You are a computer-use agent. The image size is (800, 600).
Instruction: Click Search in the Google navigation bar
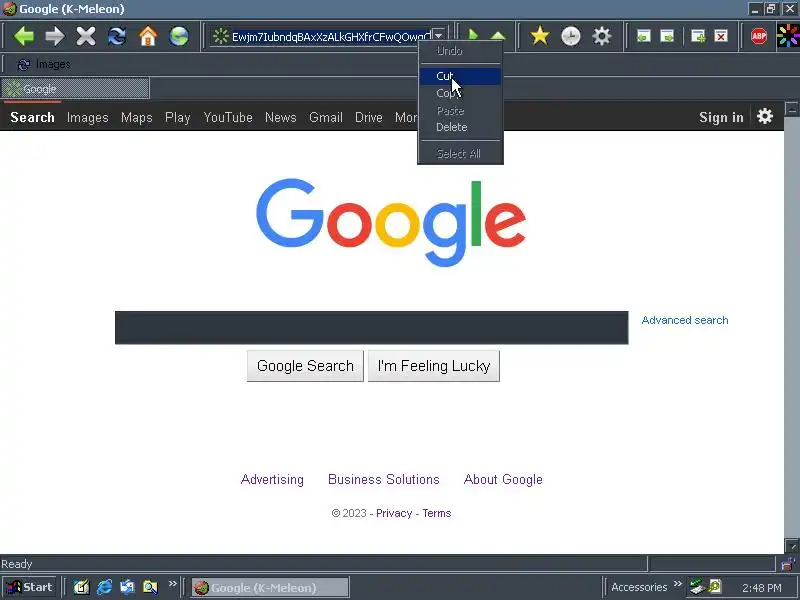32,117
